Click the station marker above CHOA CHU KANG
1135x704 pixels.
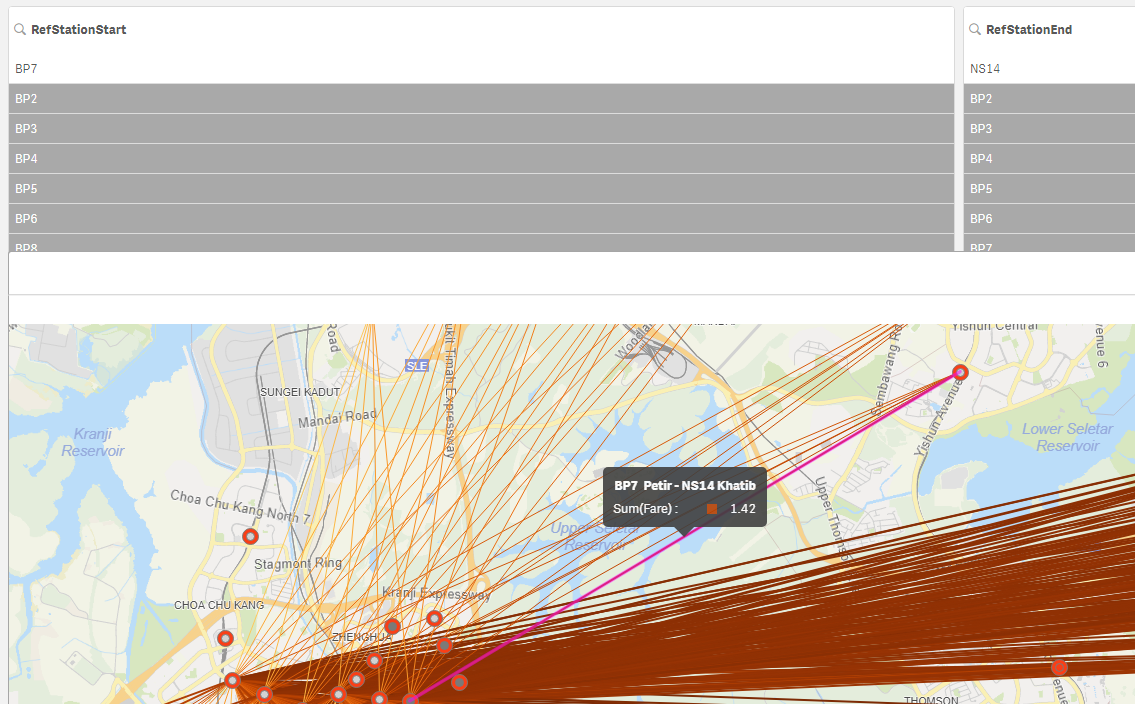225,637
